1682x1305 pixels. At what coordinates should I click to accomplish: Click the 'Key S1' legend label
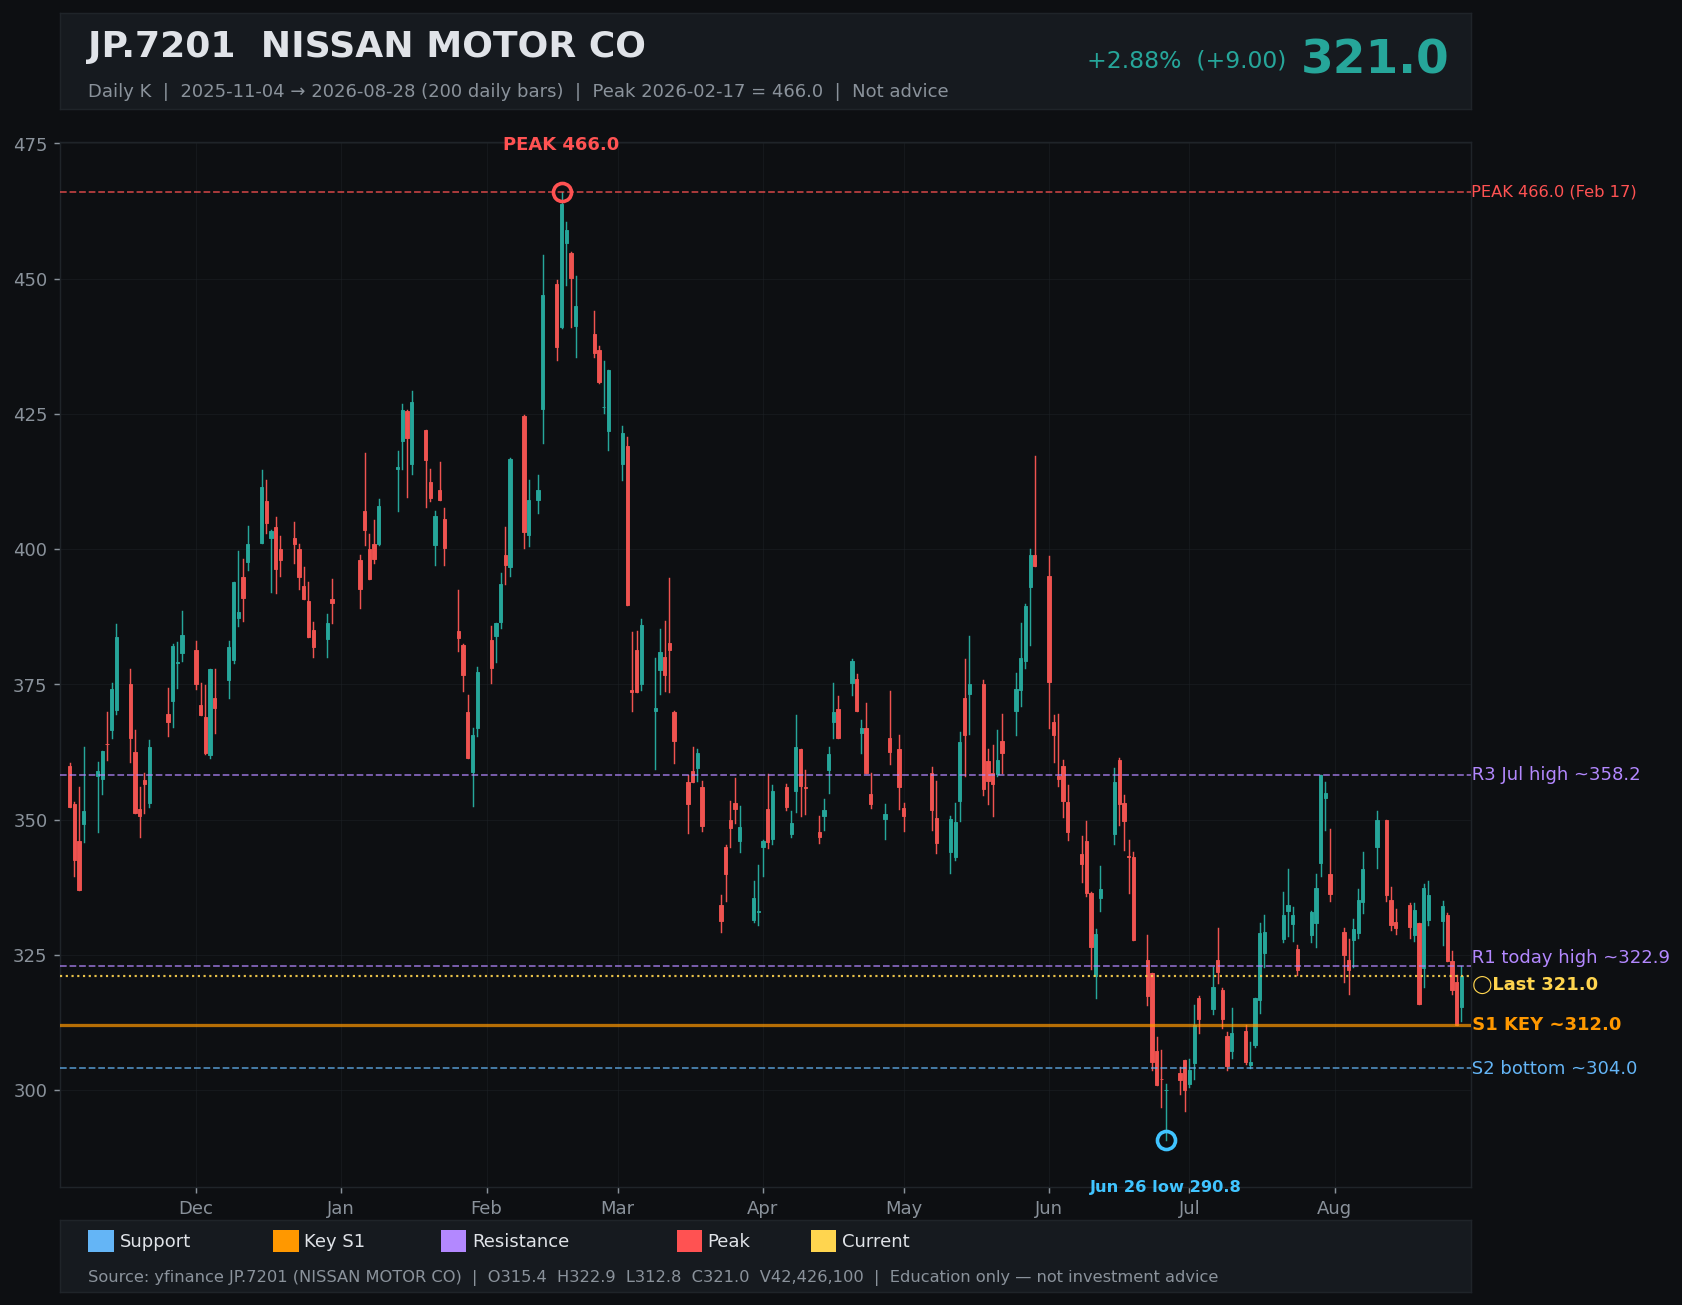coord(334,1241)
